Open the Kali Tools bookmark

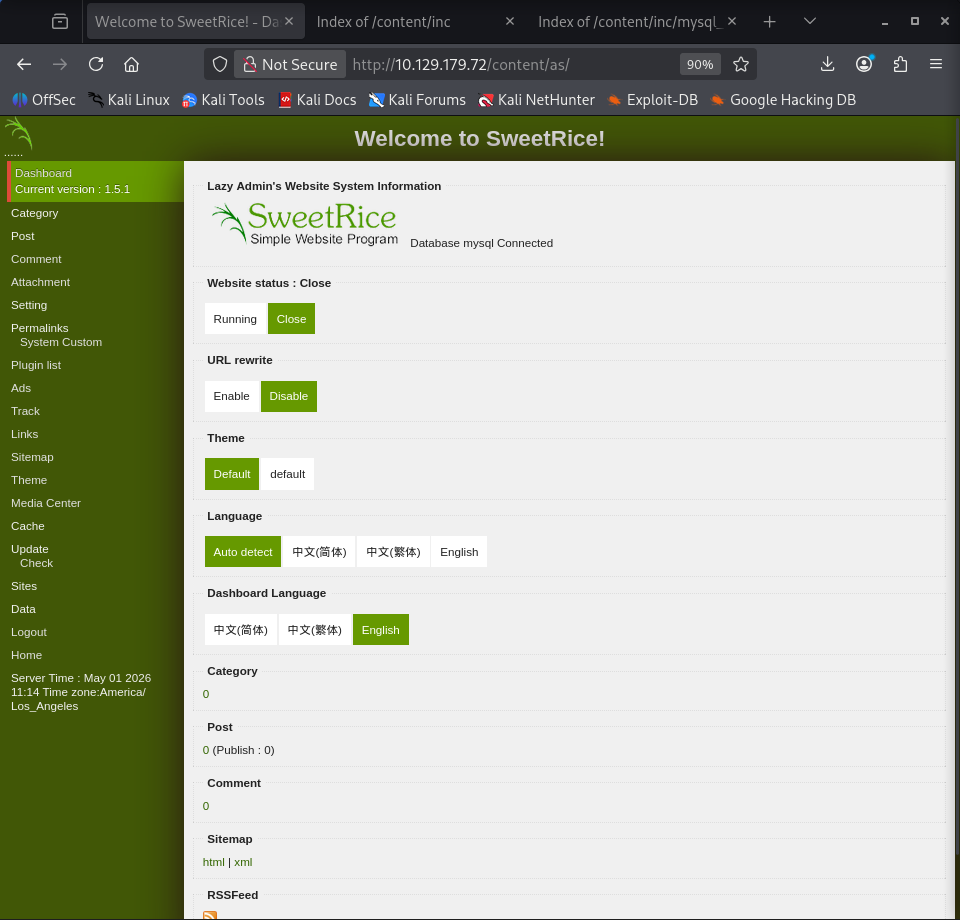tap(223, 100)
